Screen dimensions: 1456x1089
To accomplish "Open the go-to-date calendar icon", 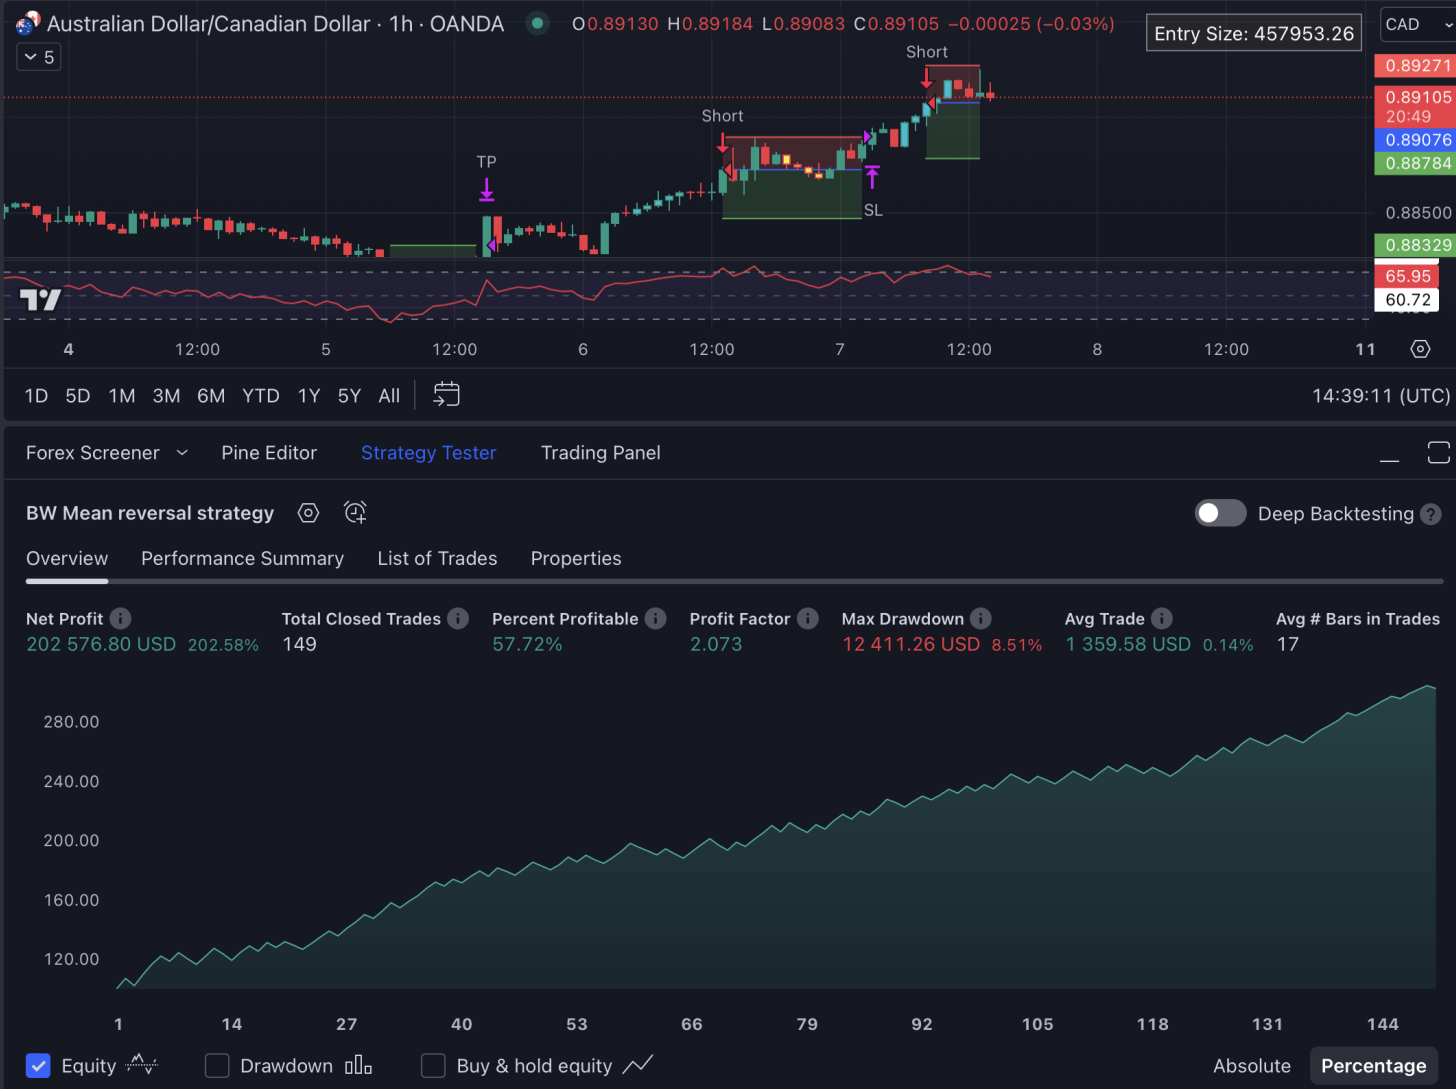I will click(446, 395).
